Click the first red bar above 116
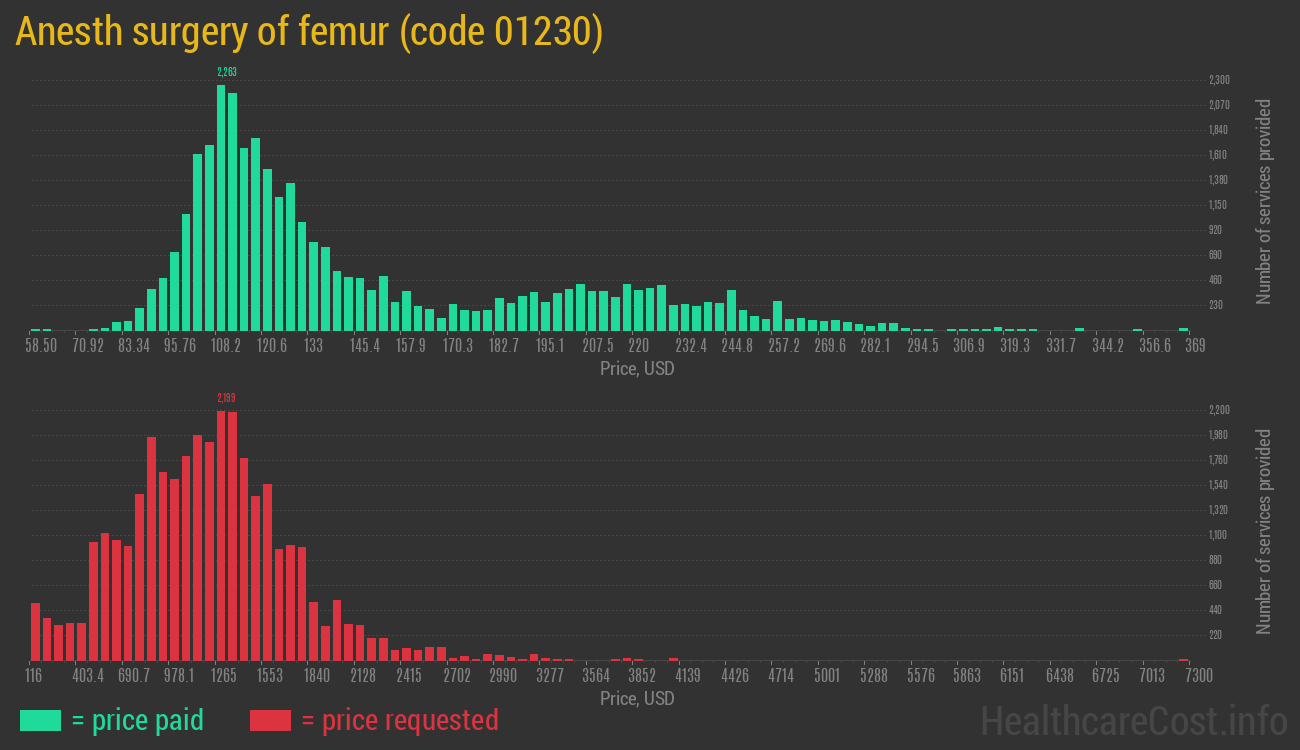Viewport: 1300px width, 750px height. pyautogui.click(x=35, y=631)
